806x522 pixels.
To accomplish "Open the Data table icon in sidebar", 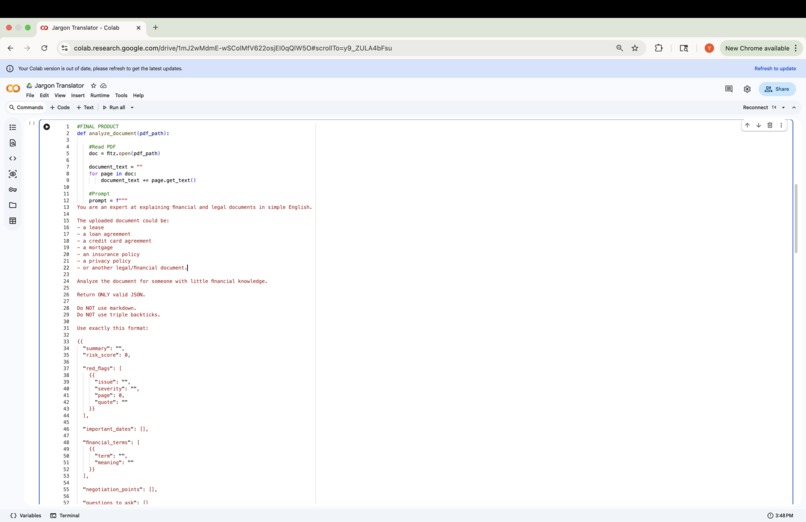I will [13, 221].
